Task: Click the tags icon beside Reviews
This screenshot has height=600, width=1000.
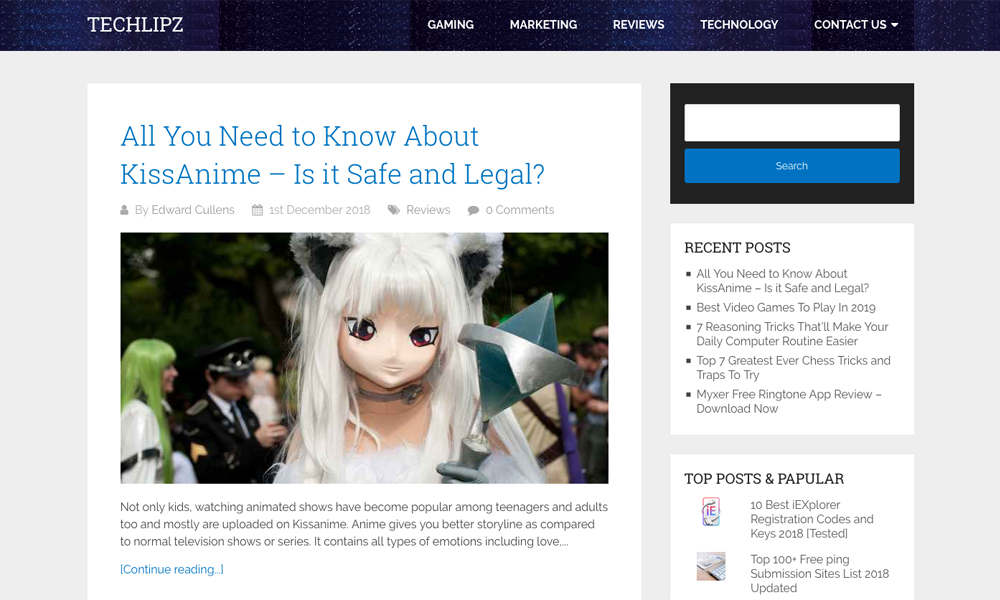Action: tap(394, 210)
